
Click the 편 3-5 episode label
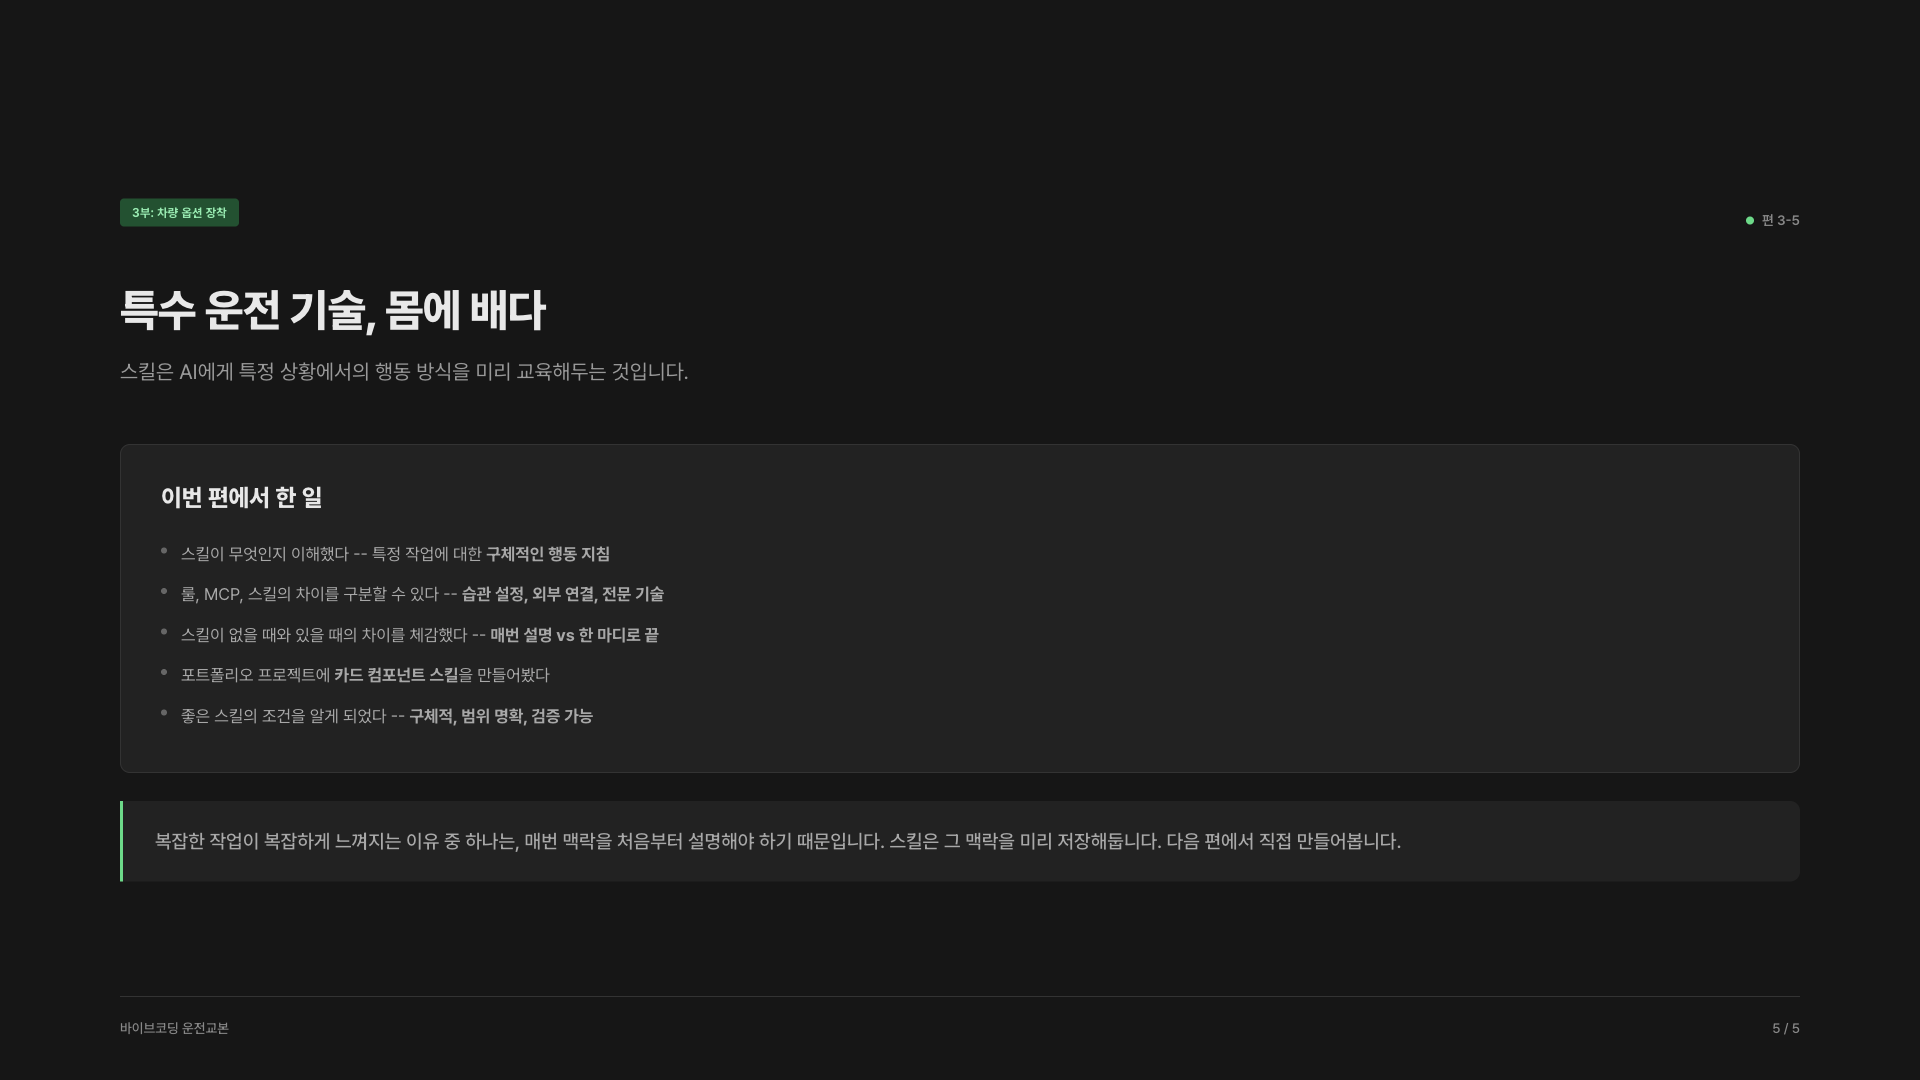pos(1780,220)
